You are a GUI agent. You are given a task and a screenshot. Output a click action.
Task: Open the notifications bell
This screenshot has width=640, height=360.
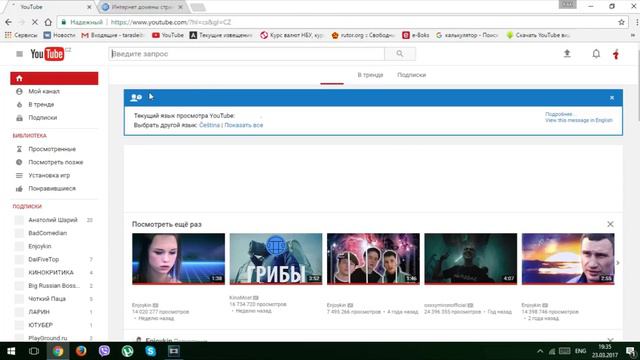[596, 53]
